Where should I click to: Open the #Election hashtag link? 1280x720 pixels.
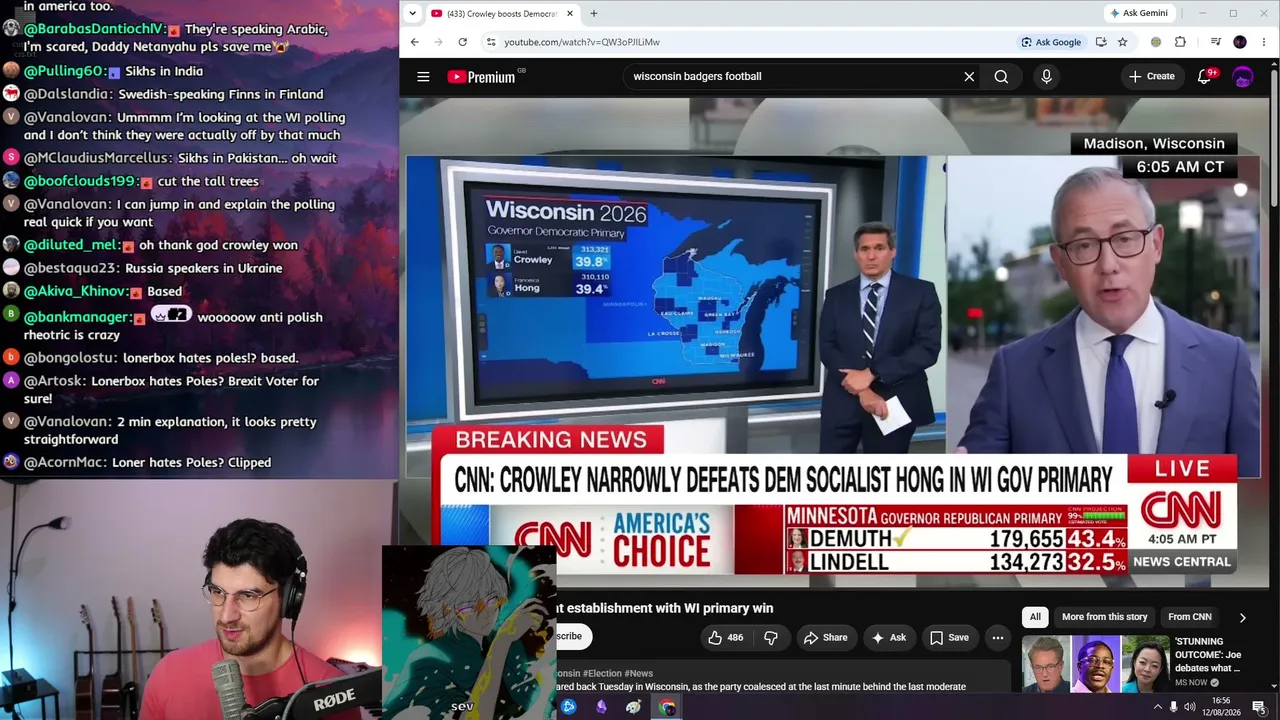(603, 674)
